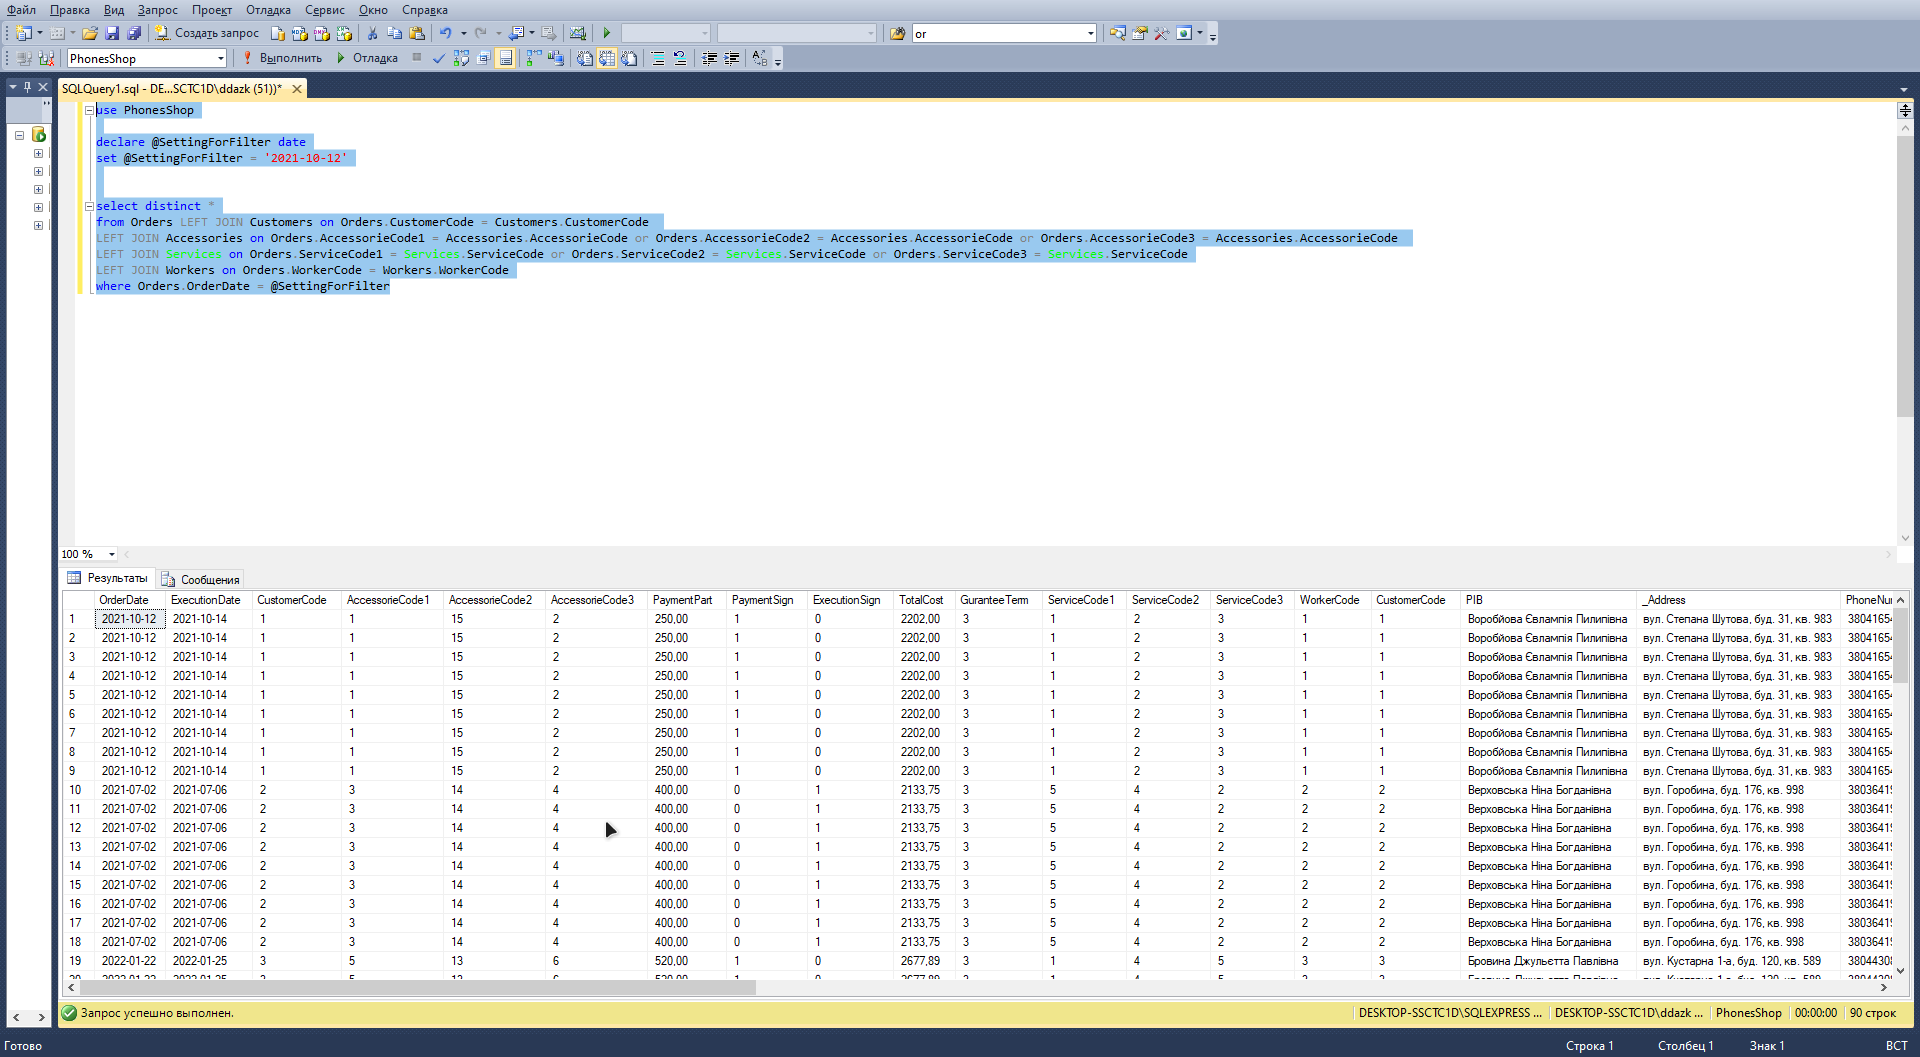The height and width of the screenshot is (1057, 1920).
Task: Click the editor split handle at top right
Action: (x=1904, y=110)
